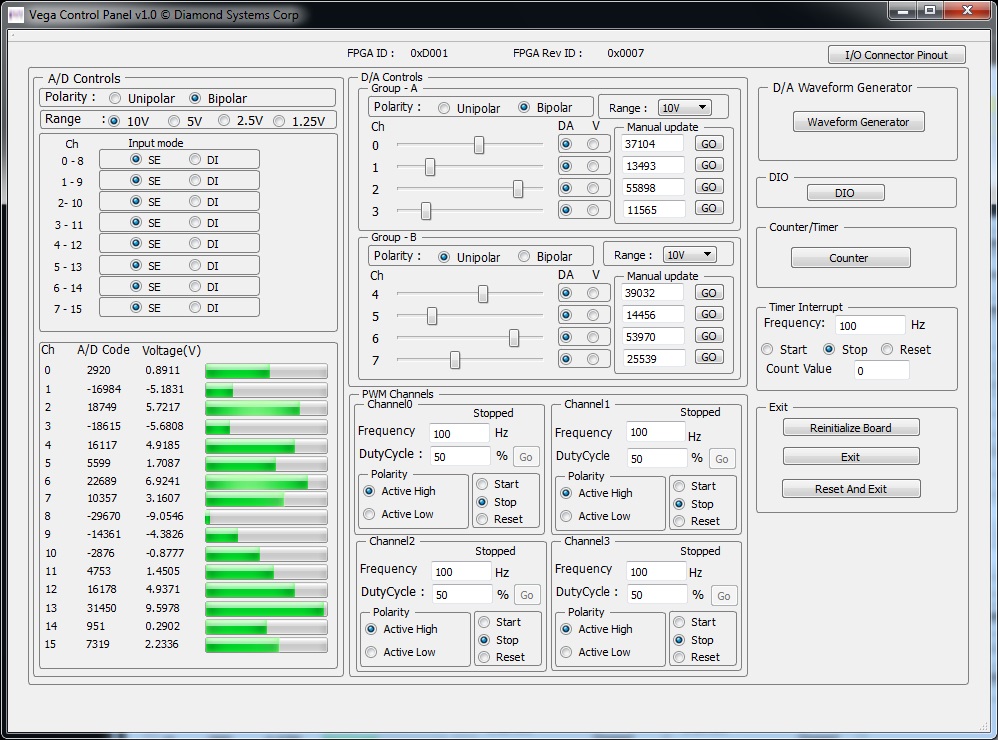This screenshot has height=740, width=998.
Task: Select Unipolar polarity in A/D Controls
Action: click(x=115, y=99)
